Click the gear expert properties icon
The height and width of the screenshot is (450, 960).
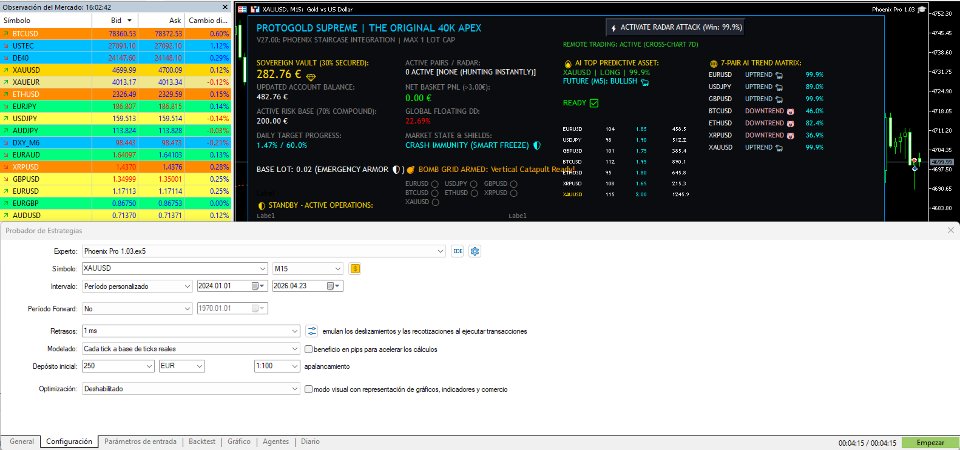[474, 251]
